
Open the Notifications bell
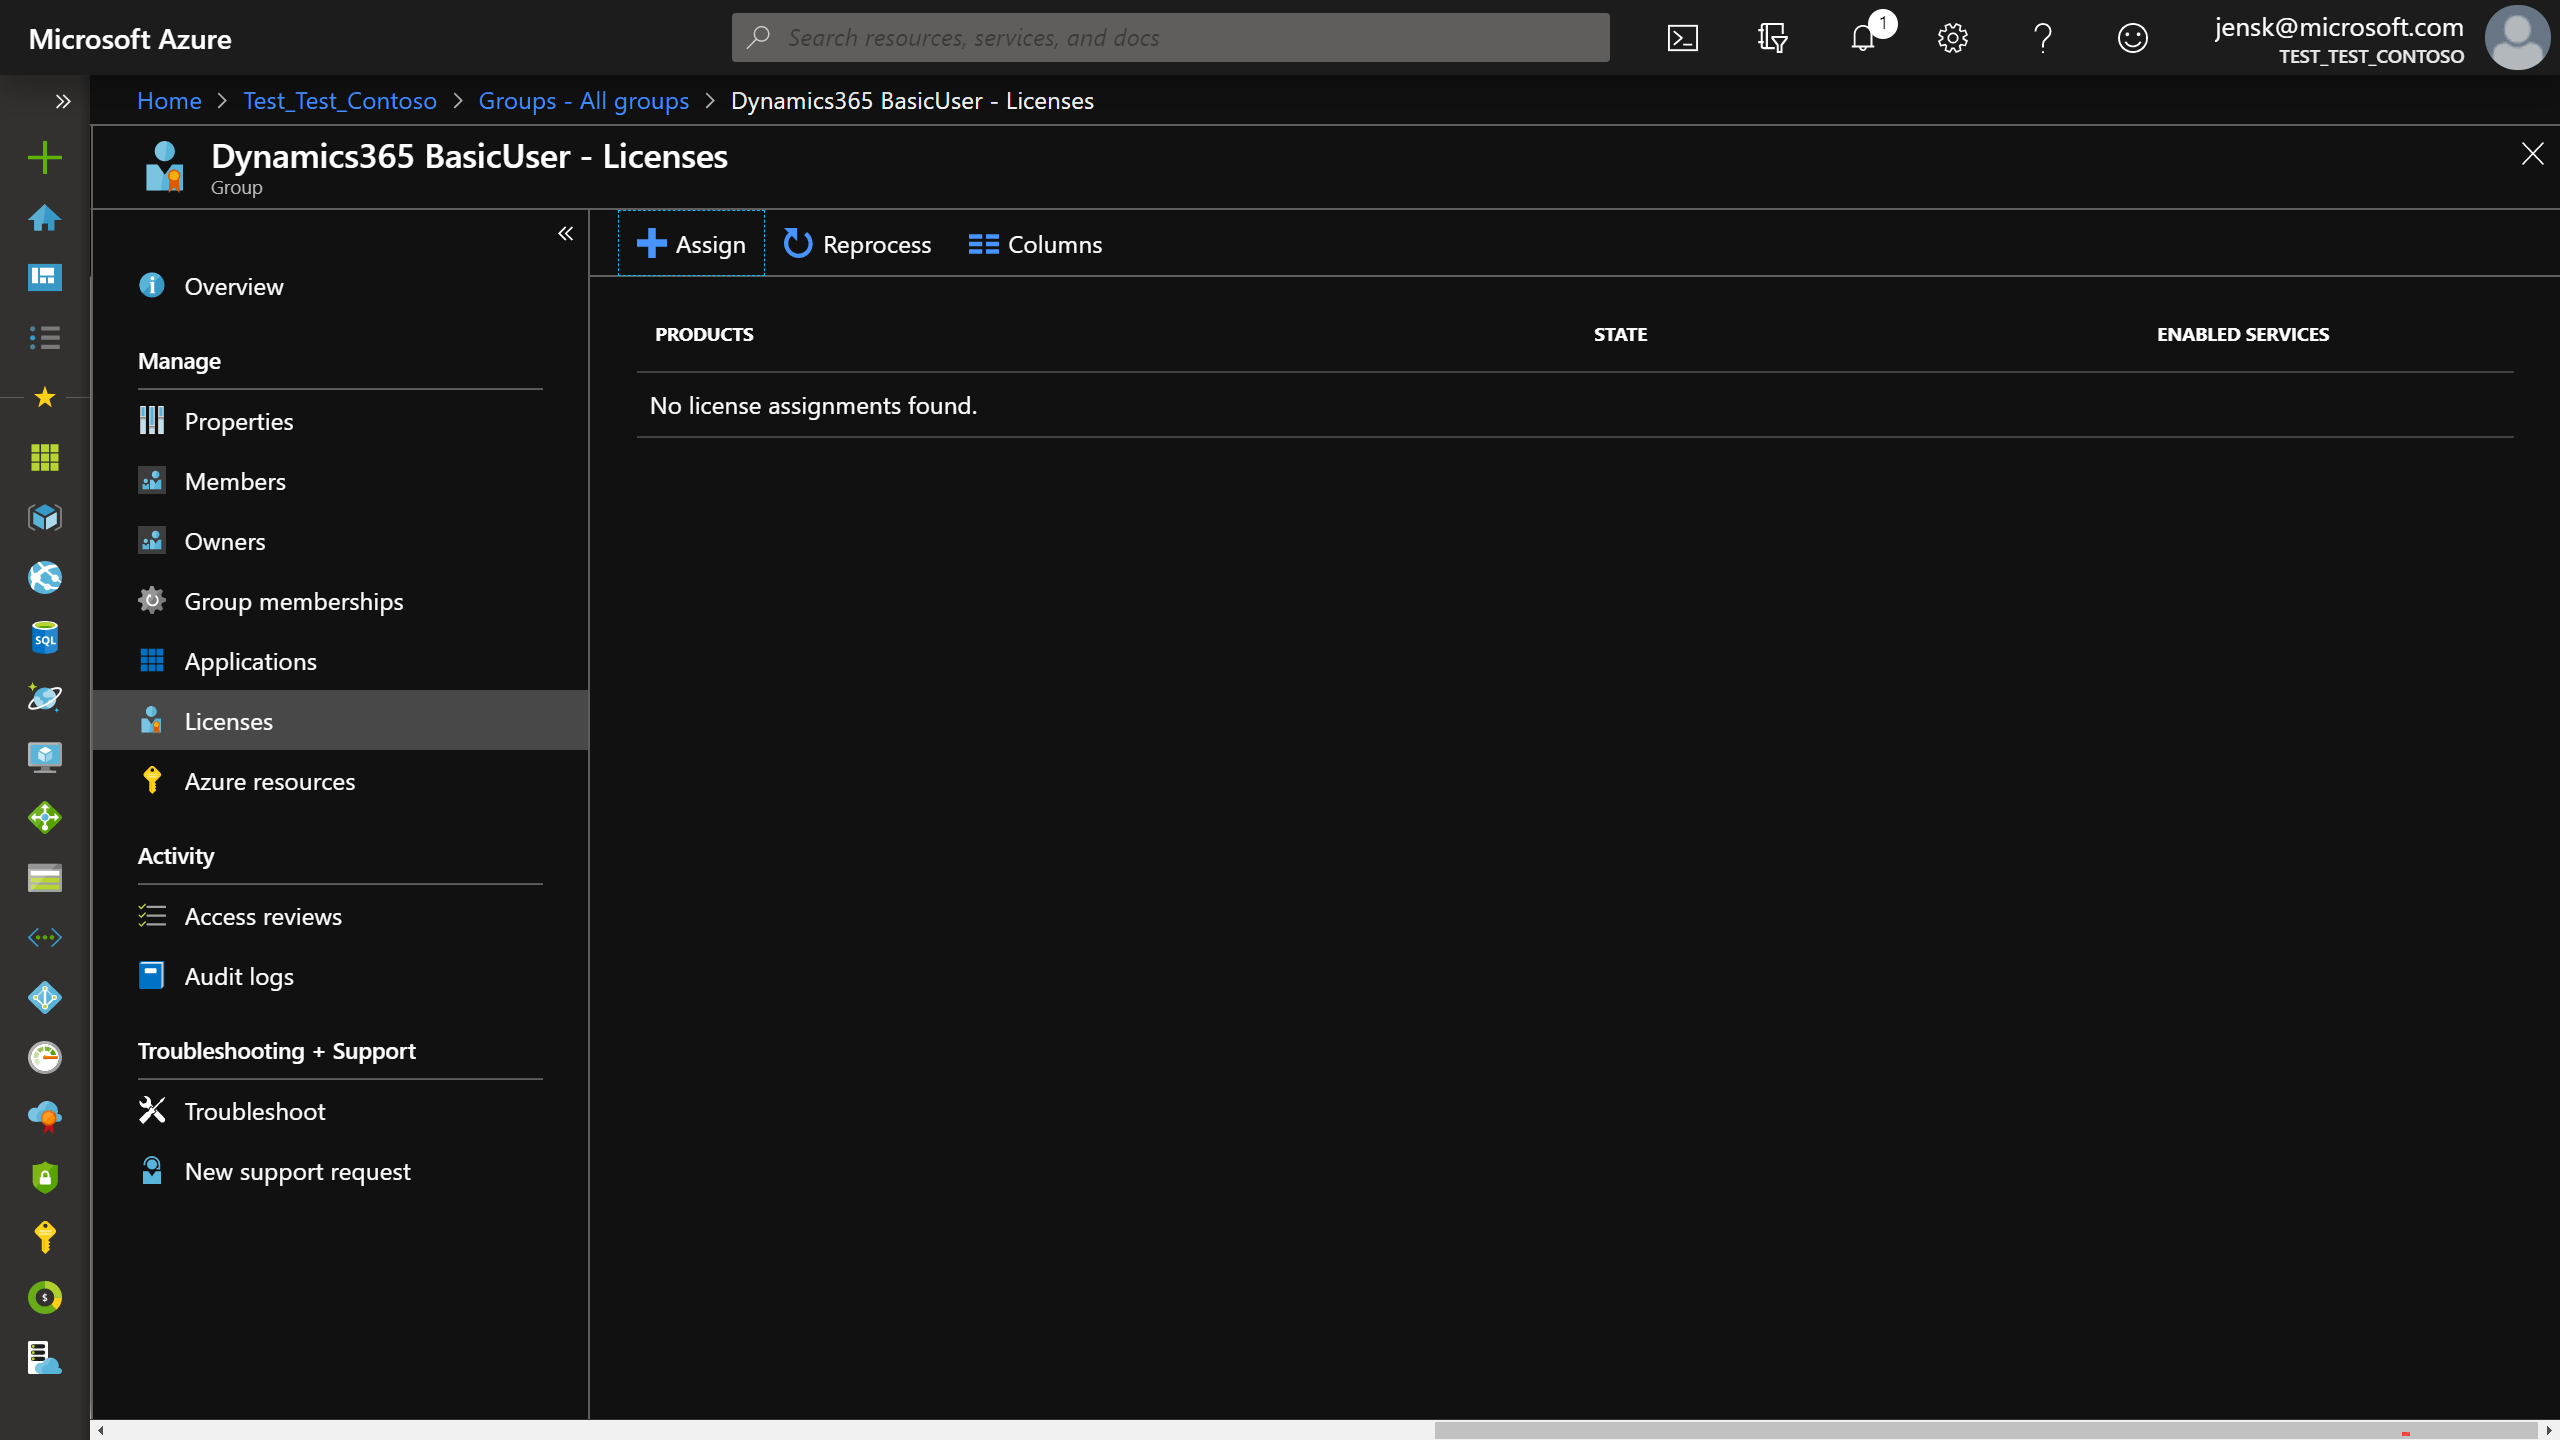pyautogui.click(x=1862, y=38)
